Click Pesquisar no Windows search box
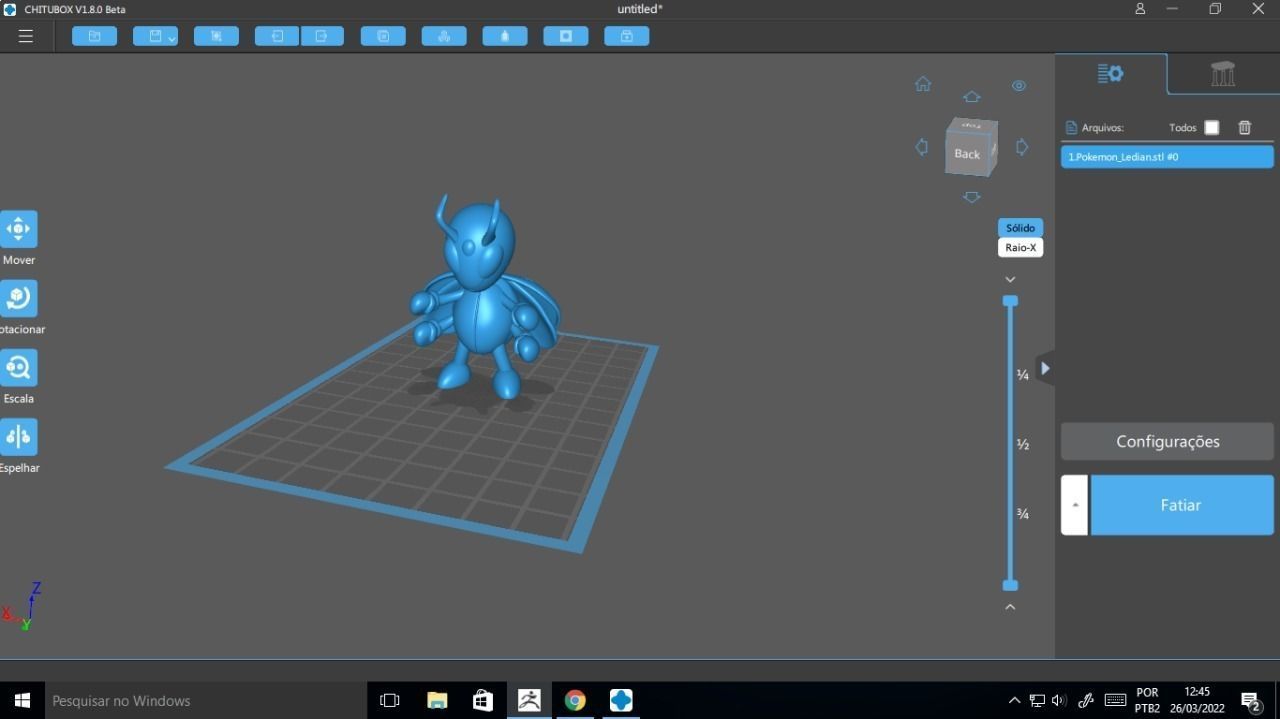1280x719 pixels. click(x=205, y=700)
